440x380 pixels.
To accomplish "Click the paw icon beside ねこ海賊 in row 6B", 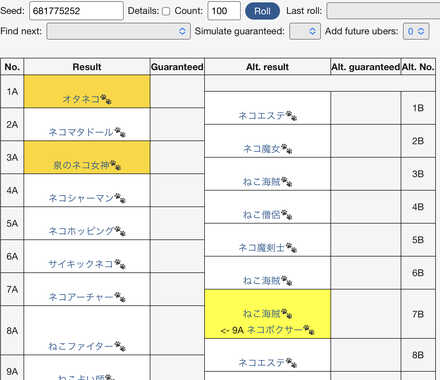I will click(x=287, y=281).
